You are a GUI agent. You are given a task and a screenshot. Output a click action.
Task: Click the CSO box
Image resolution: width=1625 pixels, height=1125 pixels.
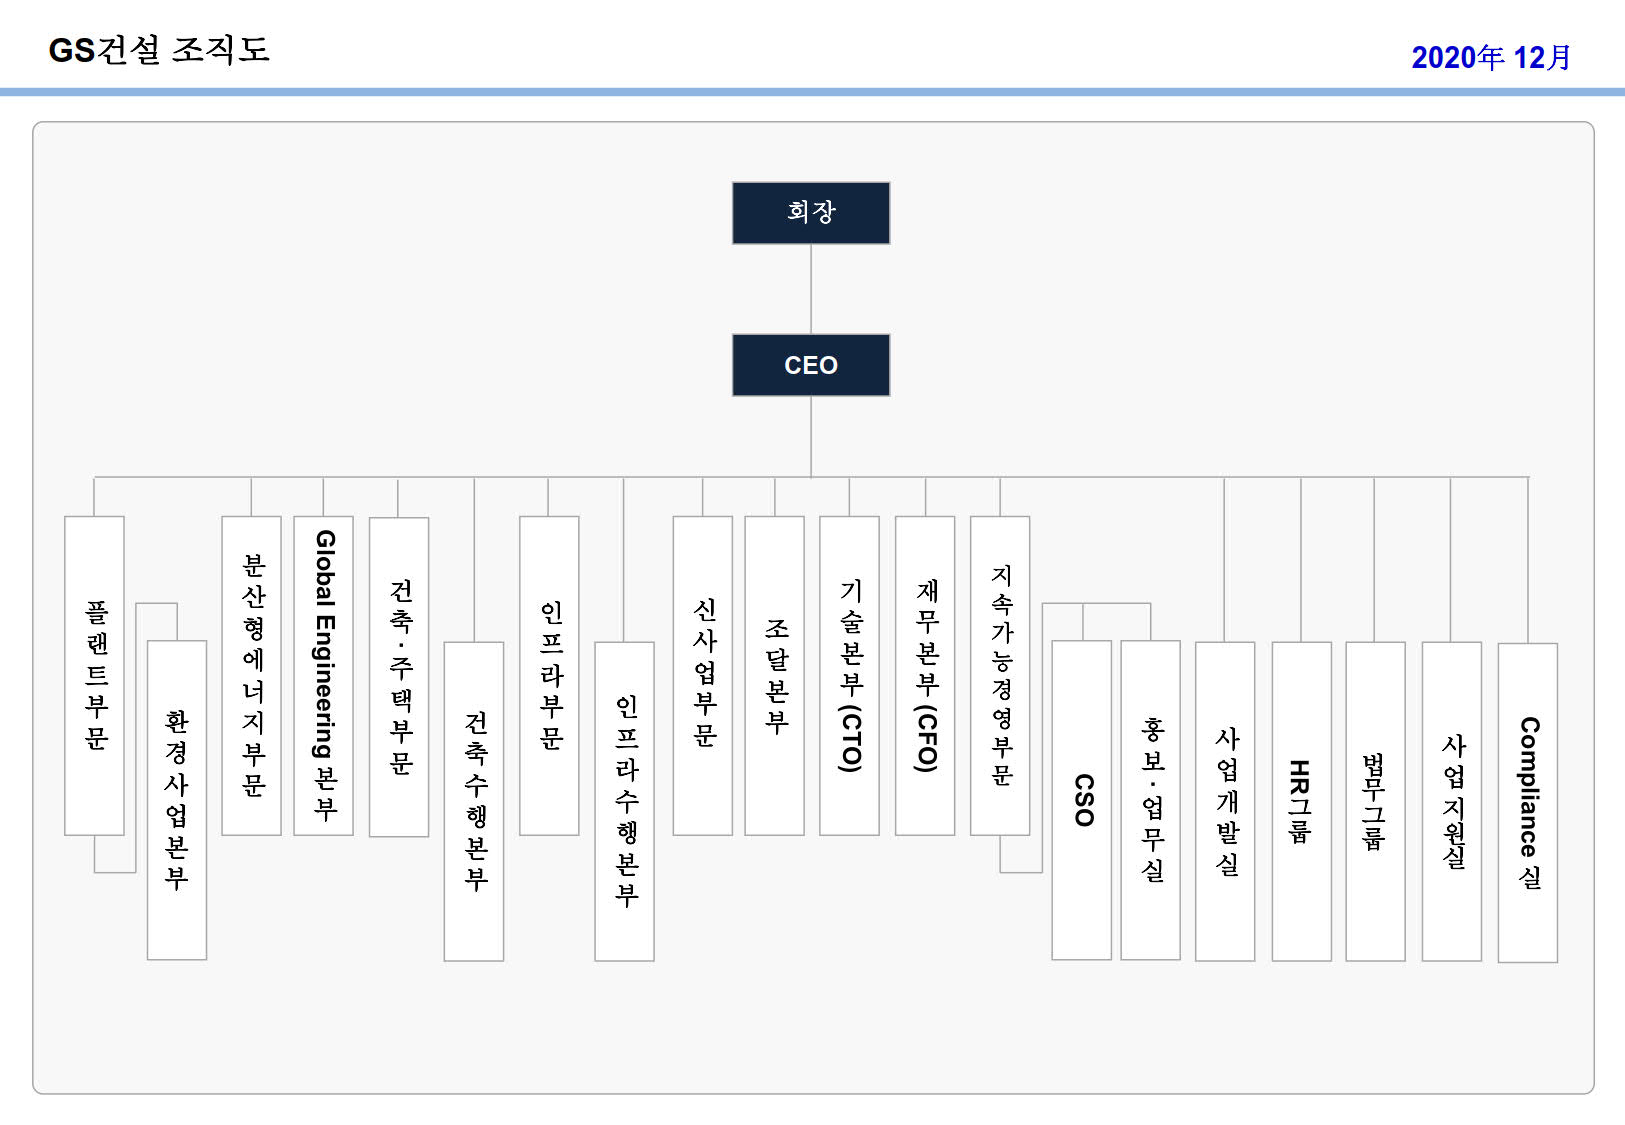point(1082,800)
